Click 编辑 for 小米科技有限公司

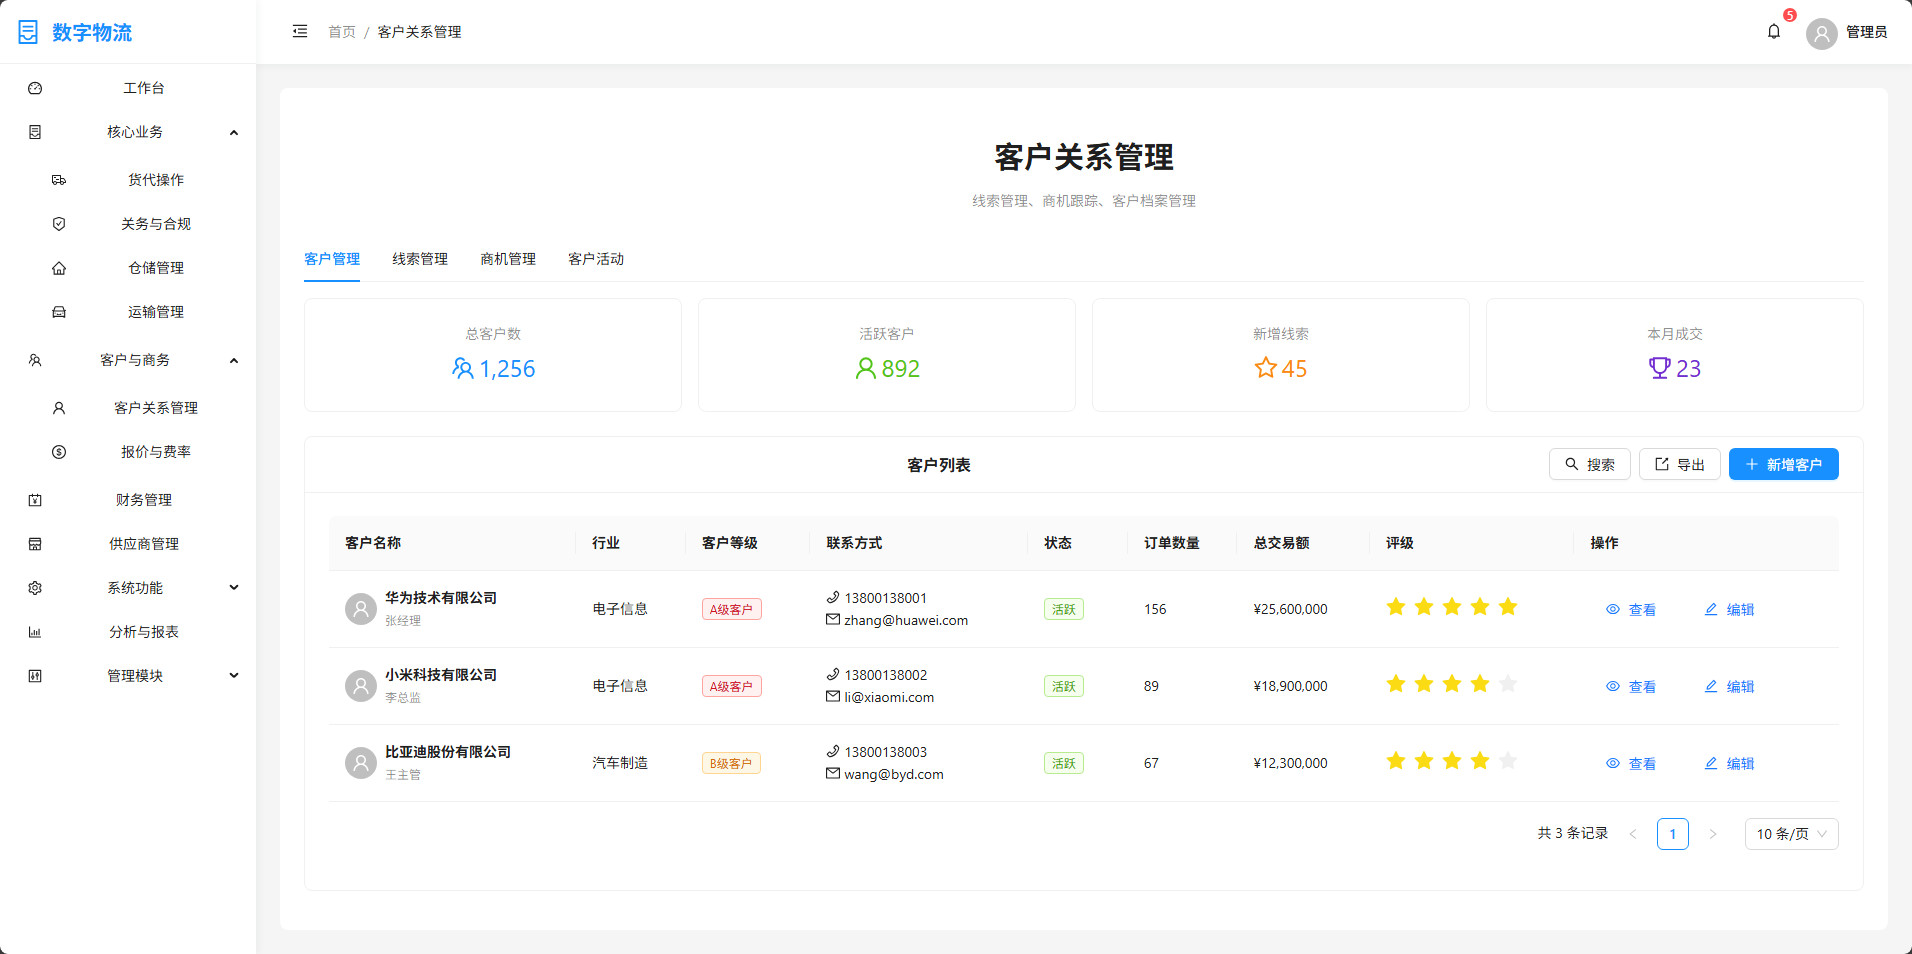click(1729, 686)
